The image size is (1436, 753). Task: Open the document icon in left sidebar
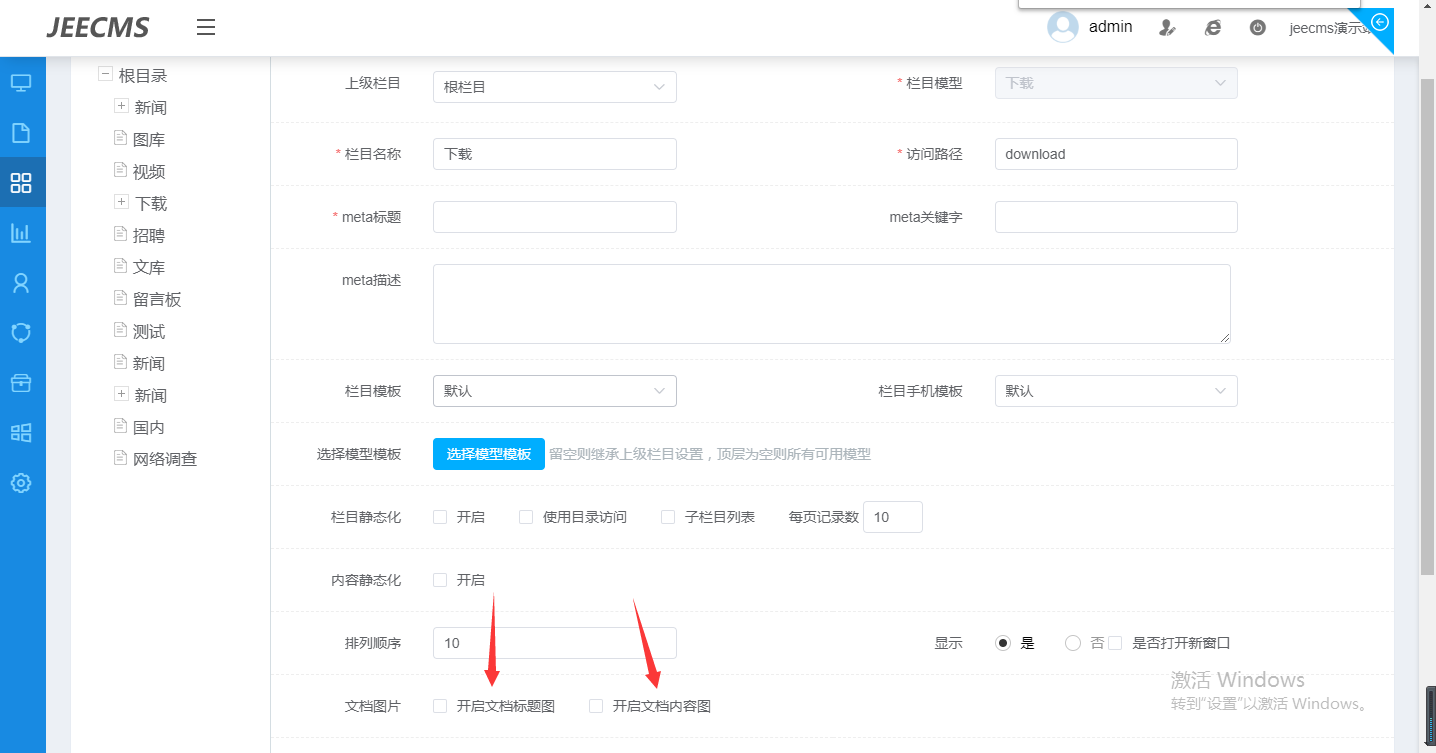[21, 133]
